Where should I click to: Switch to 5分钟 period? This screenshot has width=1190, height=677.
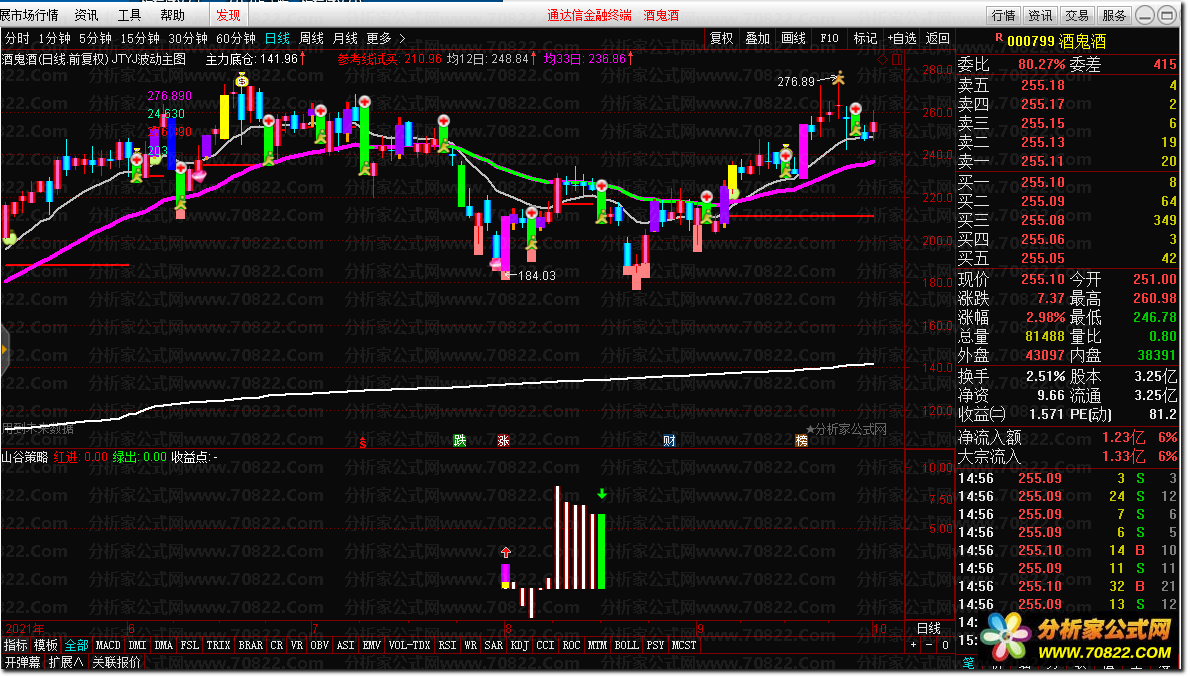[x=95, y=39]
